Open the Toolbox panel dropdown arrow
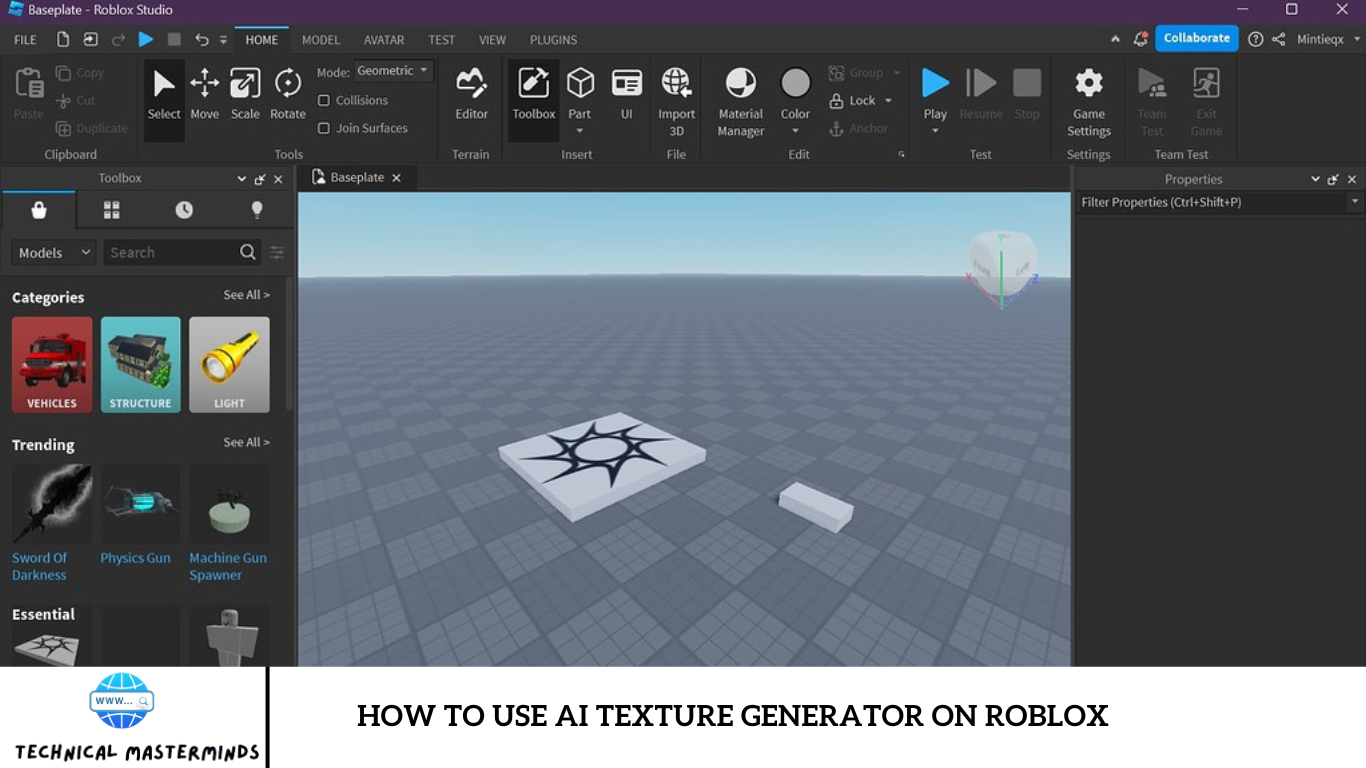The width and height of the screenshot is (1366, 768). (242, 179)
